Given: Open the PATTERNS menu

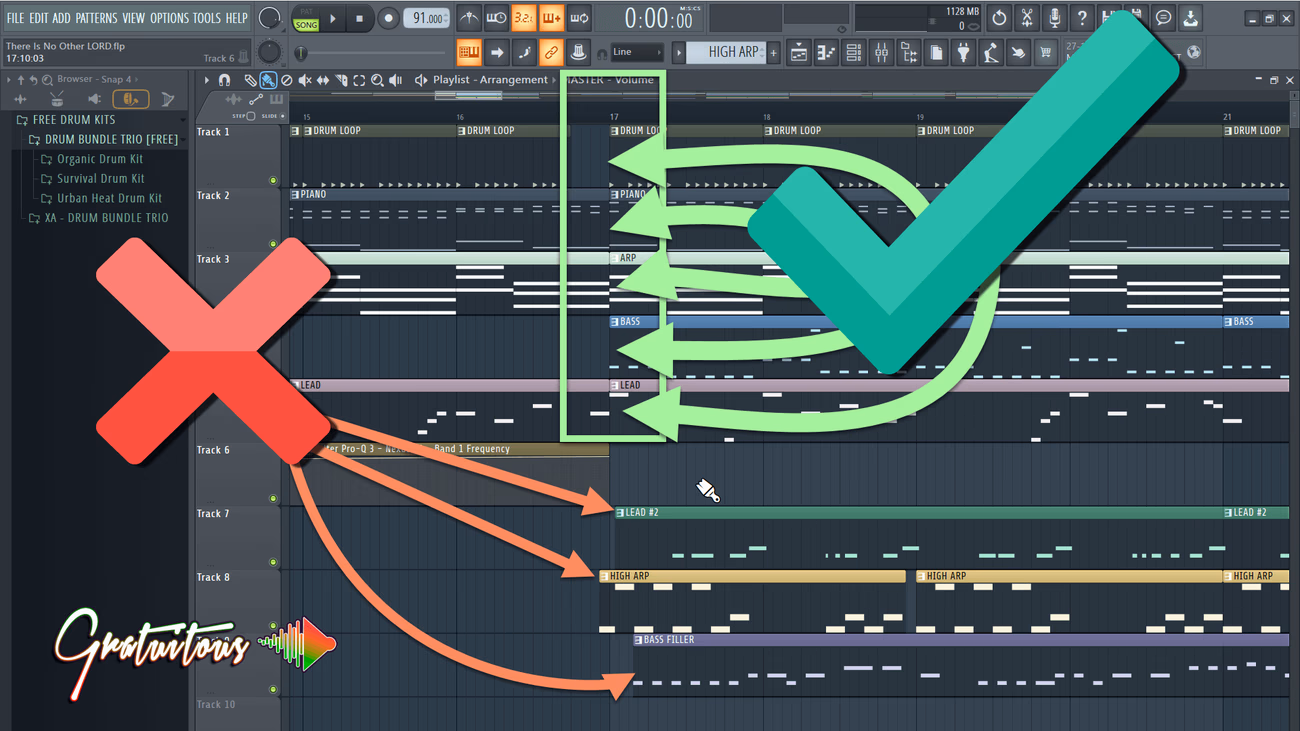Looking at the screenshot, I should [x=96, y=18].
